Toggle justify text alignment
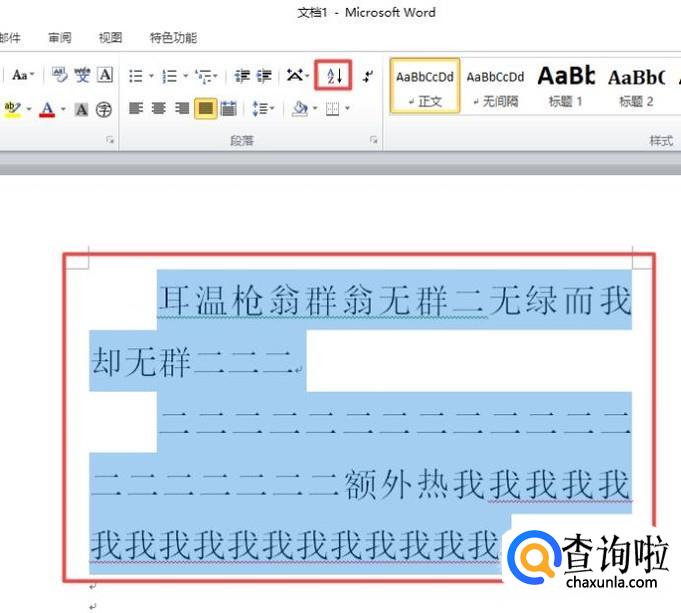Image resolution: width=681 pixels, height=613 pixels. [205, 109]
